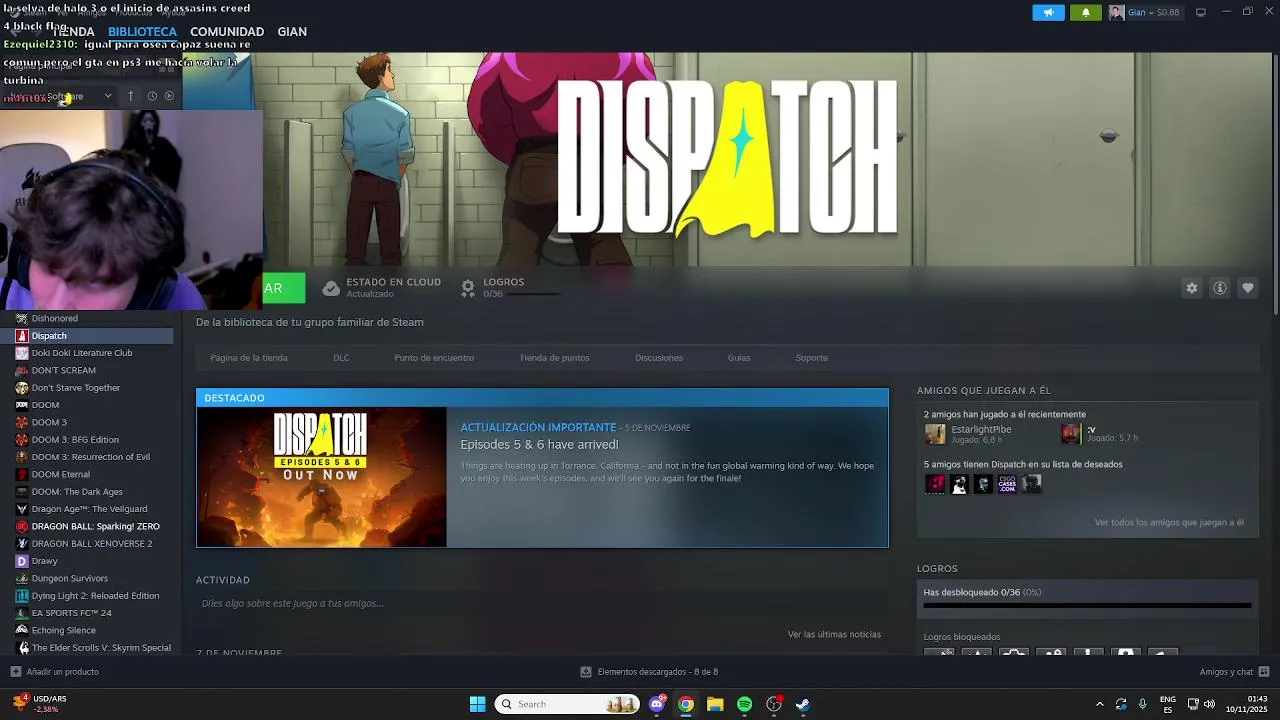Check the Estado en Cloud status icon
Viewport: 1280px width, 720px height.
click(x=331, y=288)
